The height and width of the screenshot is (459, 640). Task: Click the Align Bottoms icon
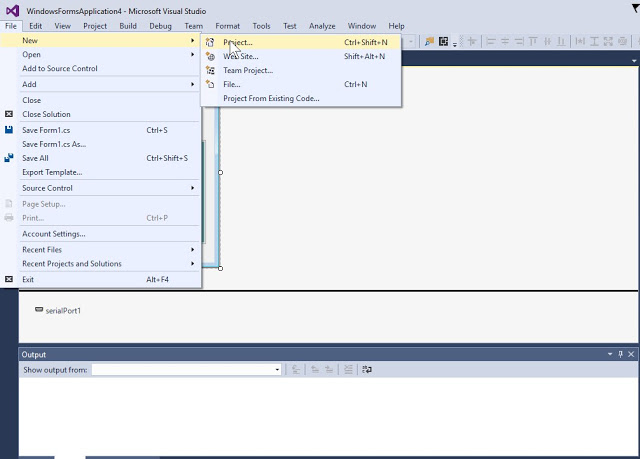[x=561, y=41]
